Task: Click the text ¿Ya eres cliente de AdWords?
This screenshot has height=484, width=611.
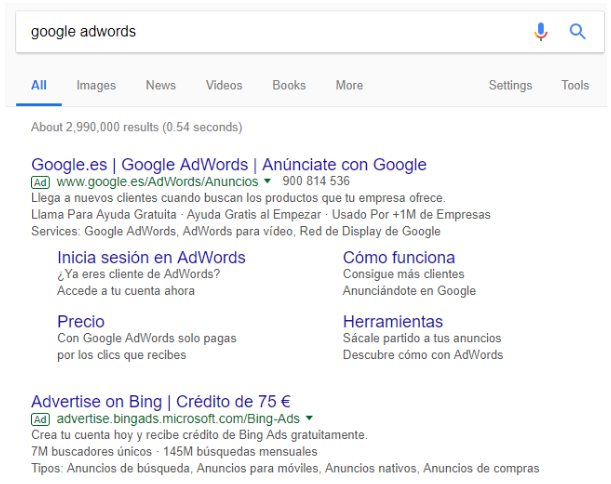Action: (x=139, y=274)
